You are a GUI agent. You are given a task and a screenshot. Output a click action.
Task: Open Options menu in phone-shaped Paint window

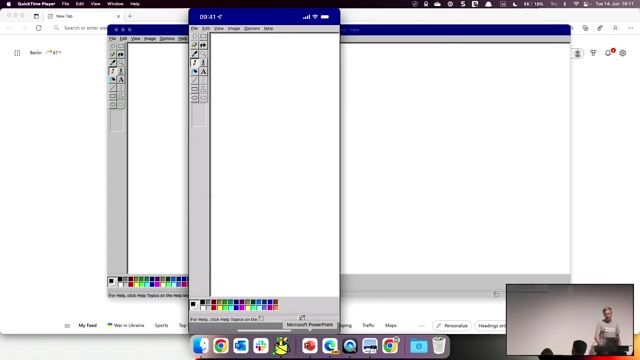pyautogui.click(x=252, y=29)
